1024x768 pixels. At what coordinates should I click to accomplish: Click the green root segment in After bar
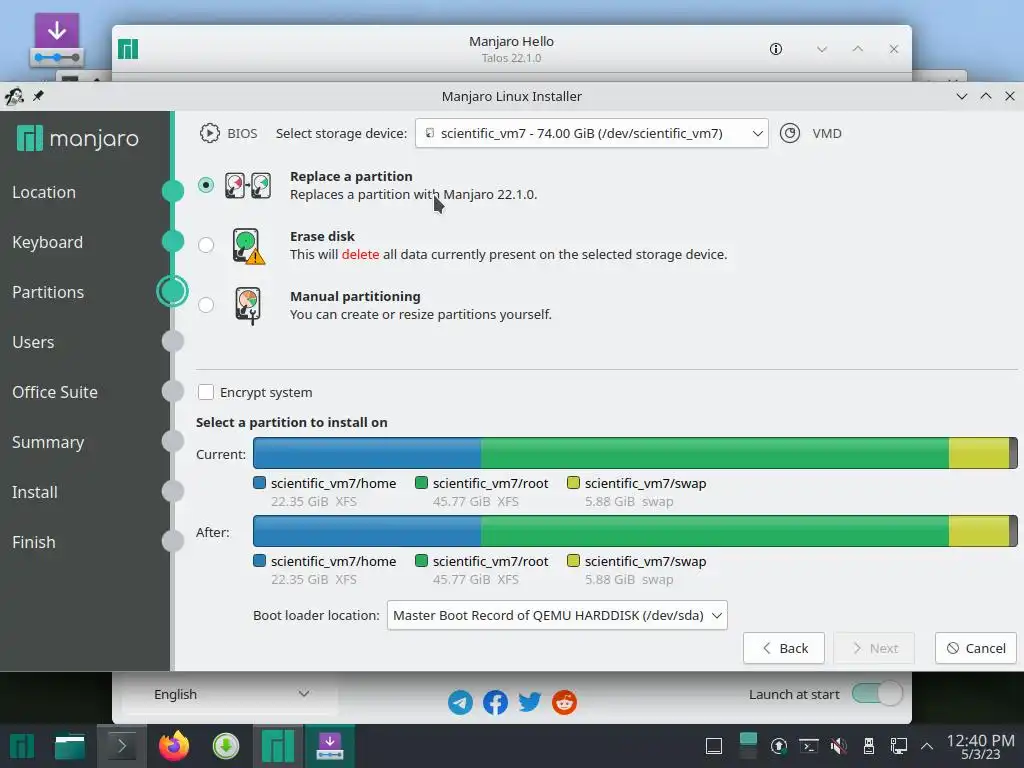tap(715, 531)
